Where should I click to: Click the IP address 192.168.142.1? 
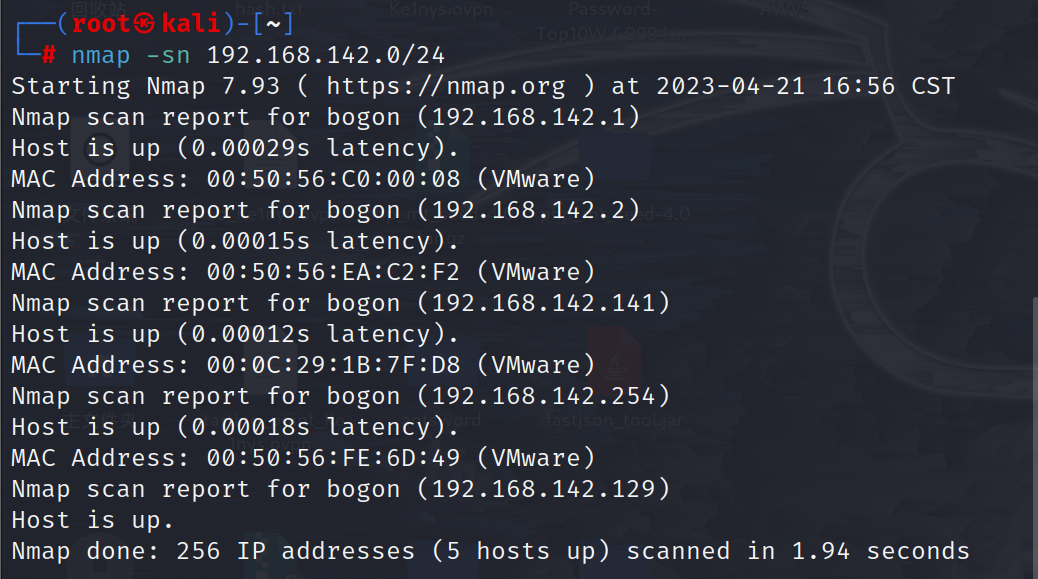point(529,117)
